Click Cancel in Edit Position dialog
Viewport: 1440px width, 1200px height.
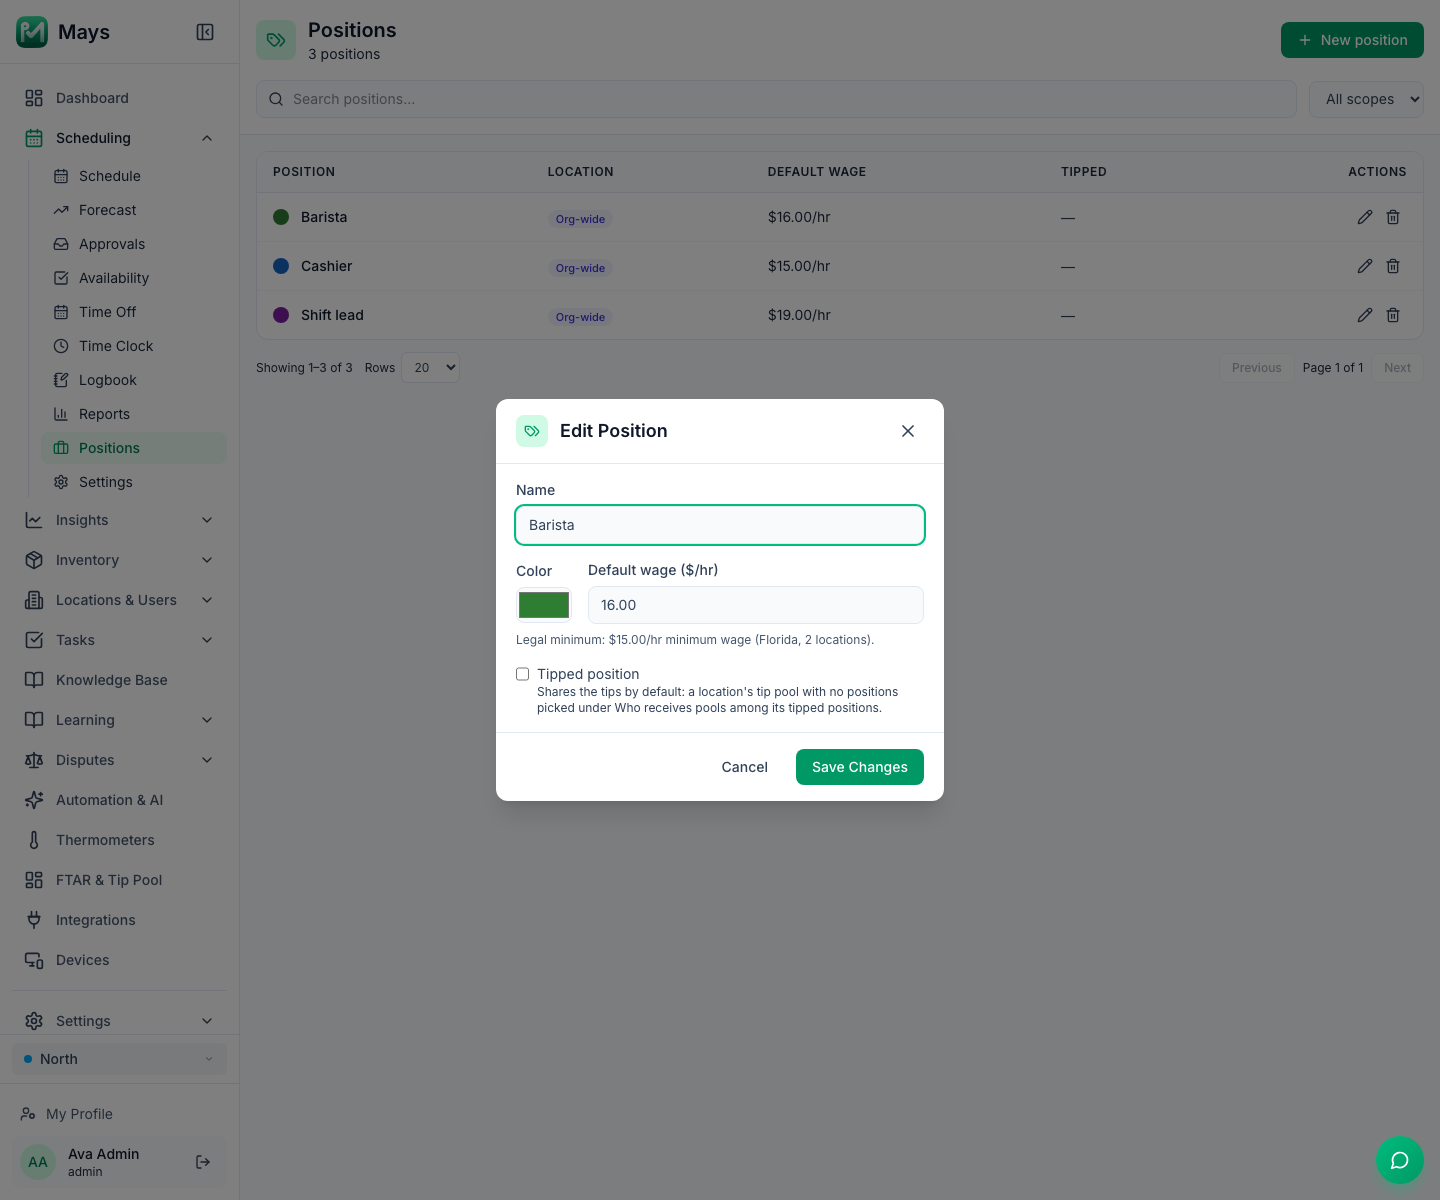click(745, 767)
